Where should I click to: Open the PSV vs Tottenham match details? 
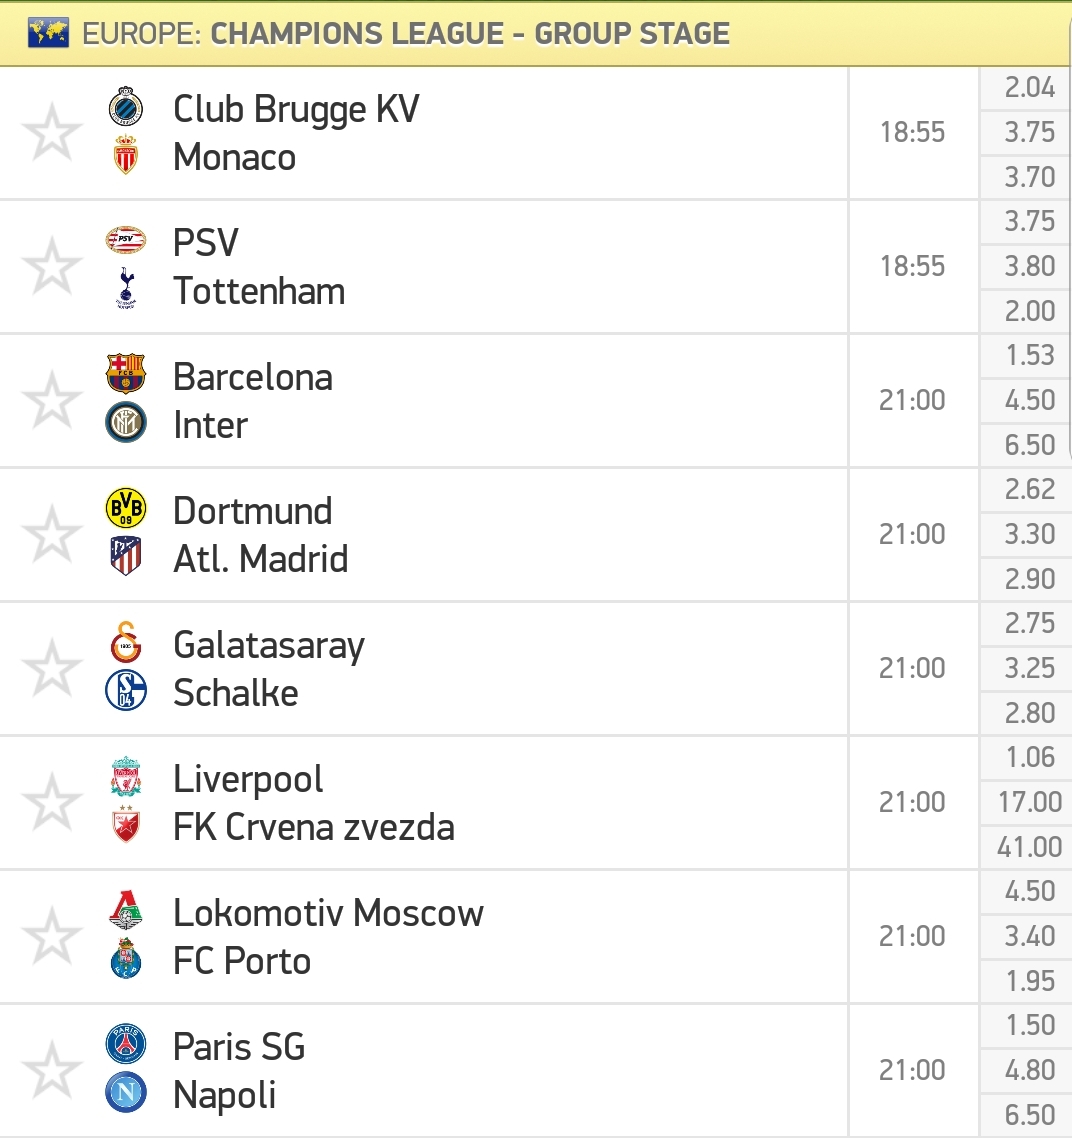click(424, 266)
